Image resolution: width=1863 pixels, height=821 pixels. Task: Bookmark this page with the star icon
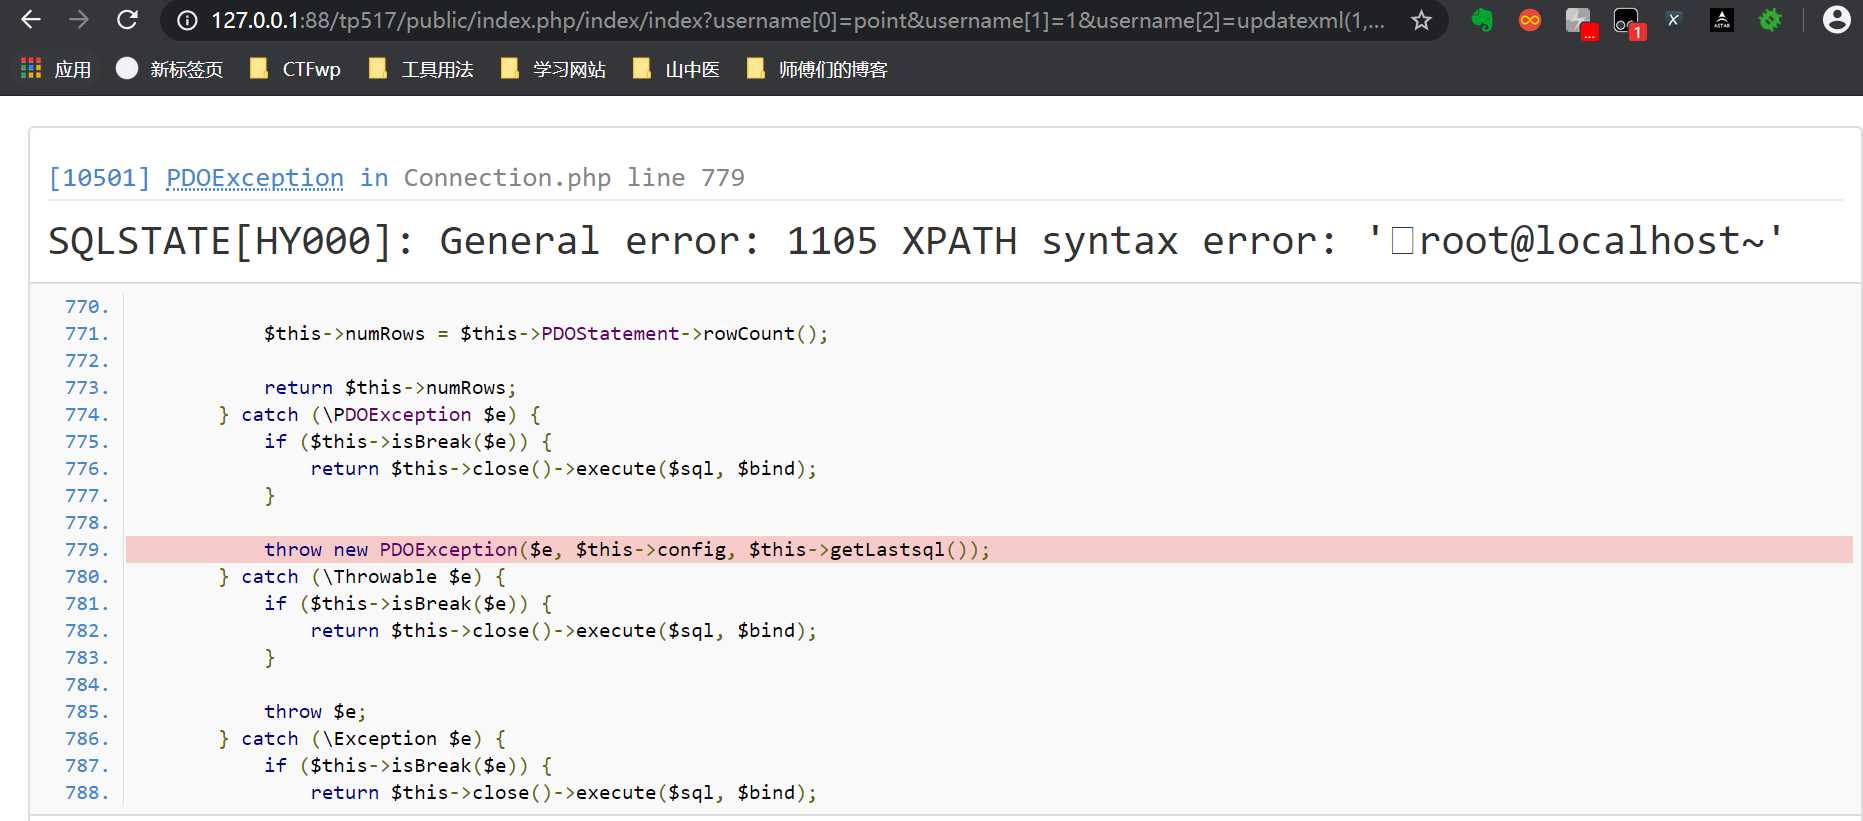click(1421, 20)
